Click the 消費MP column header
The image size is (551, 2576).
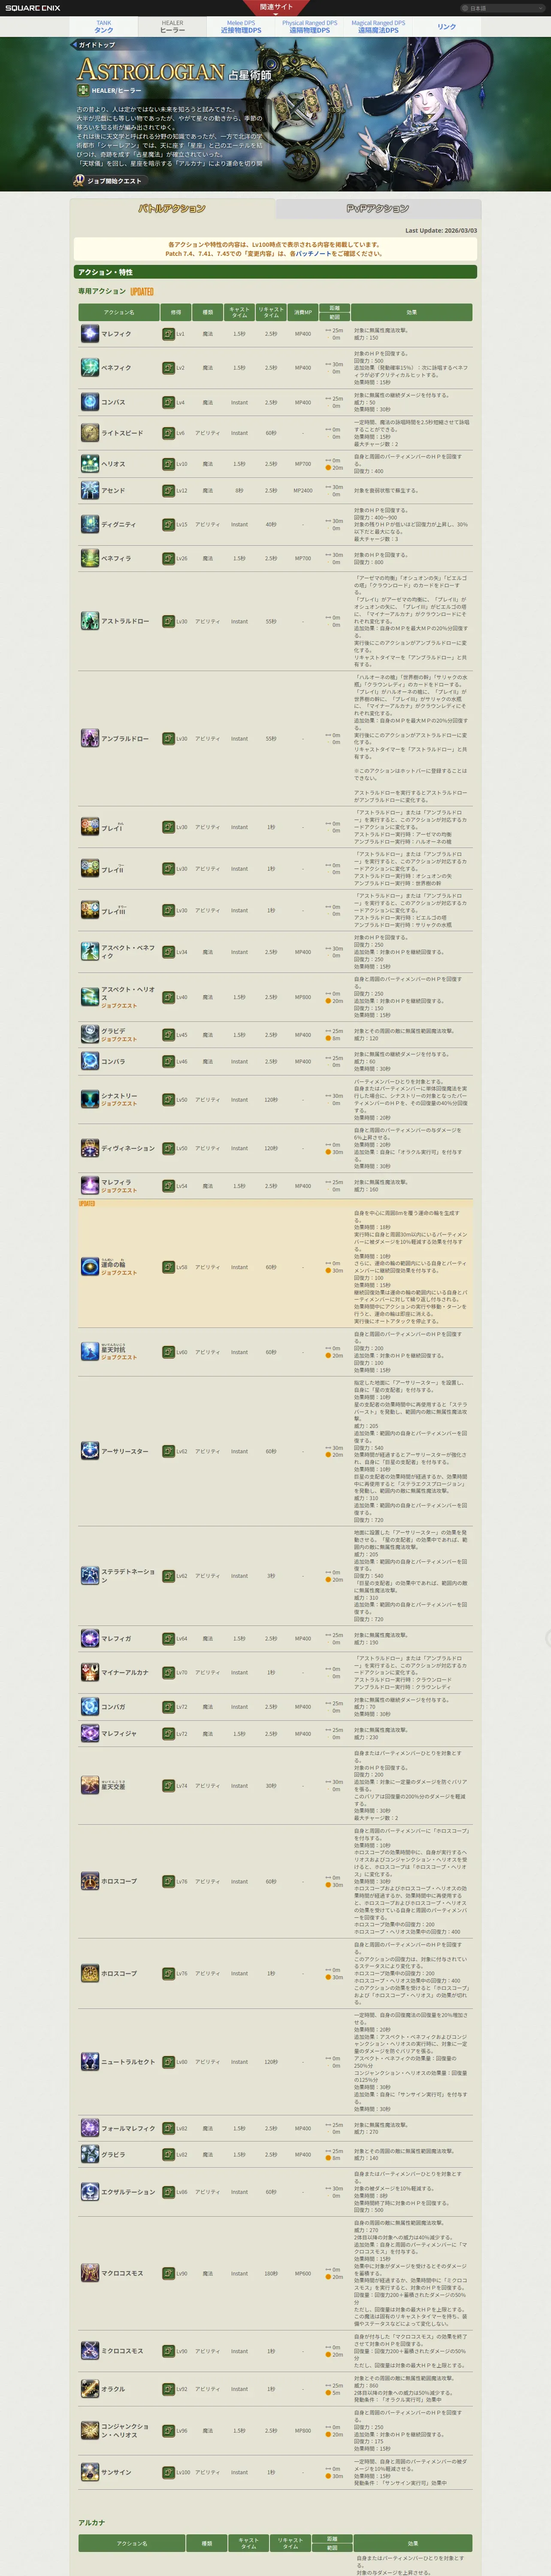pos(302,312)
